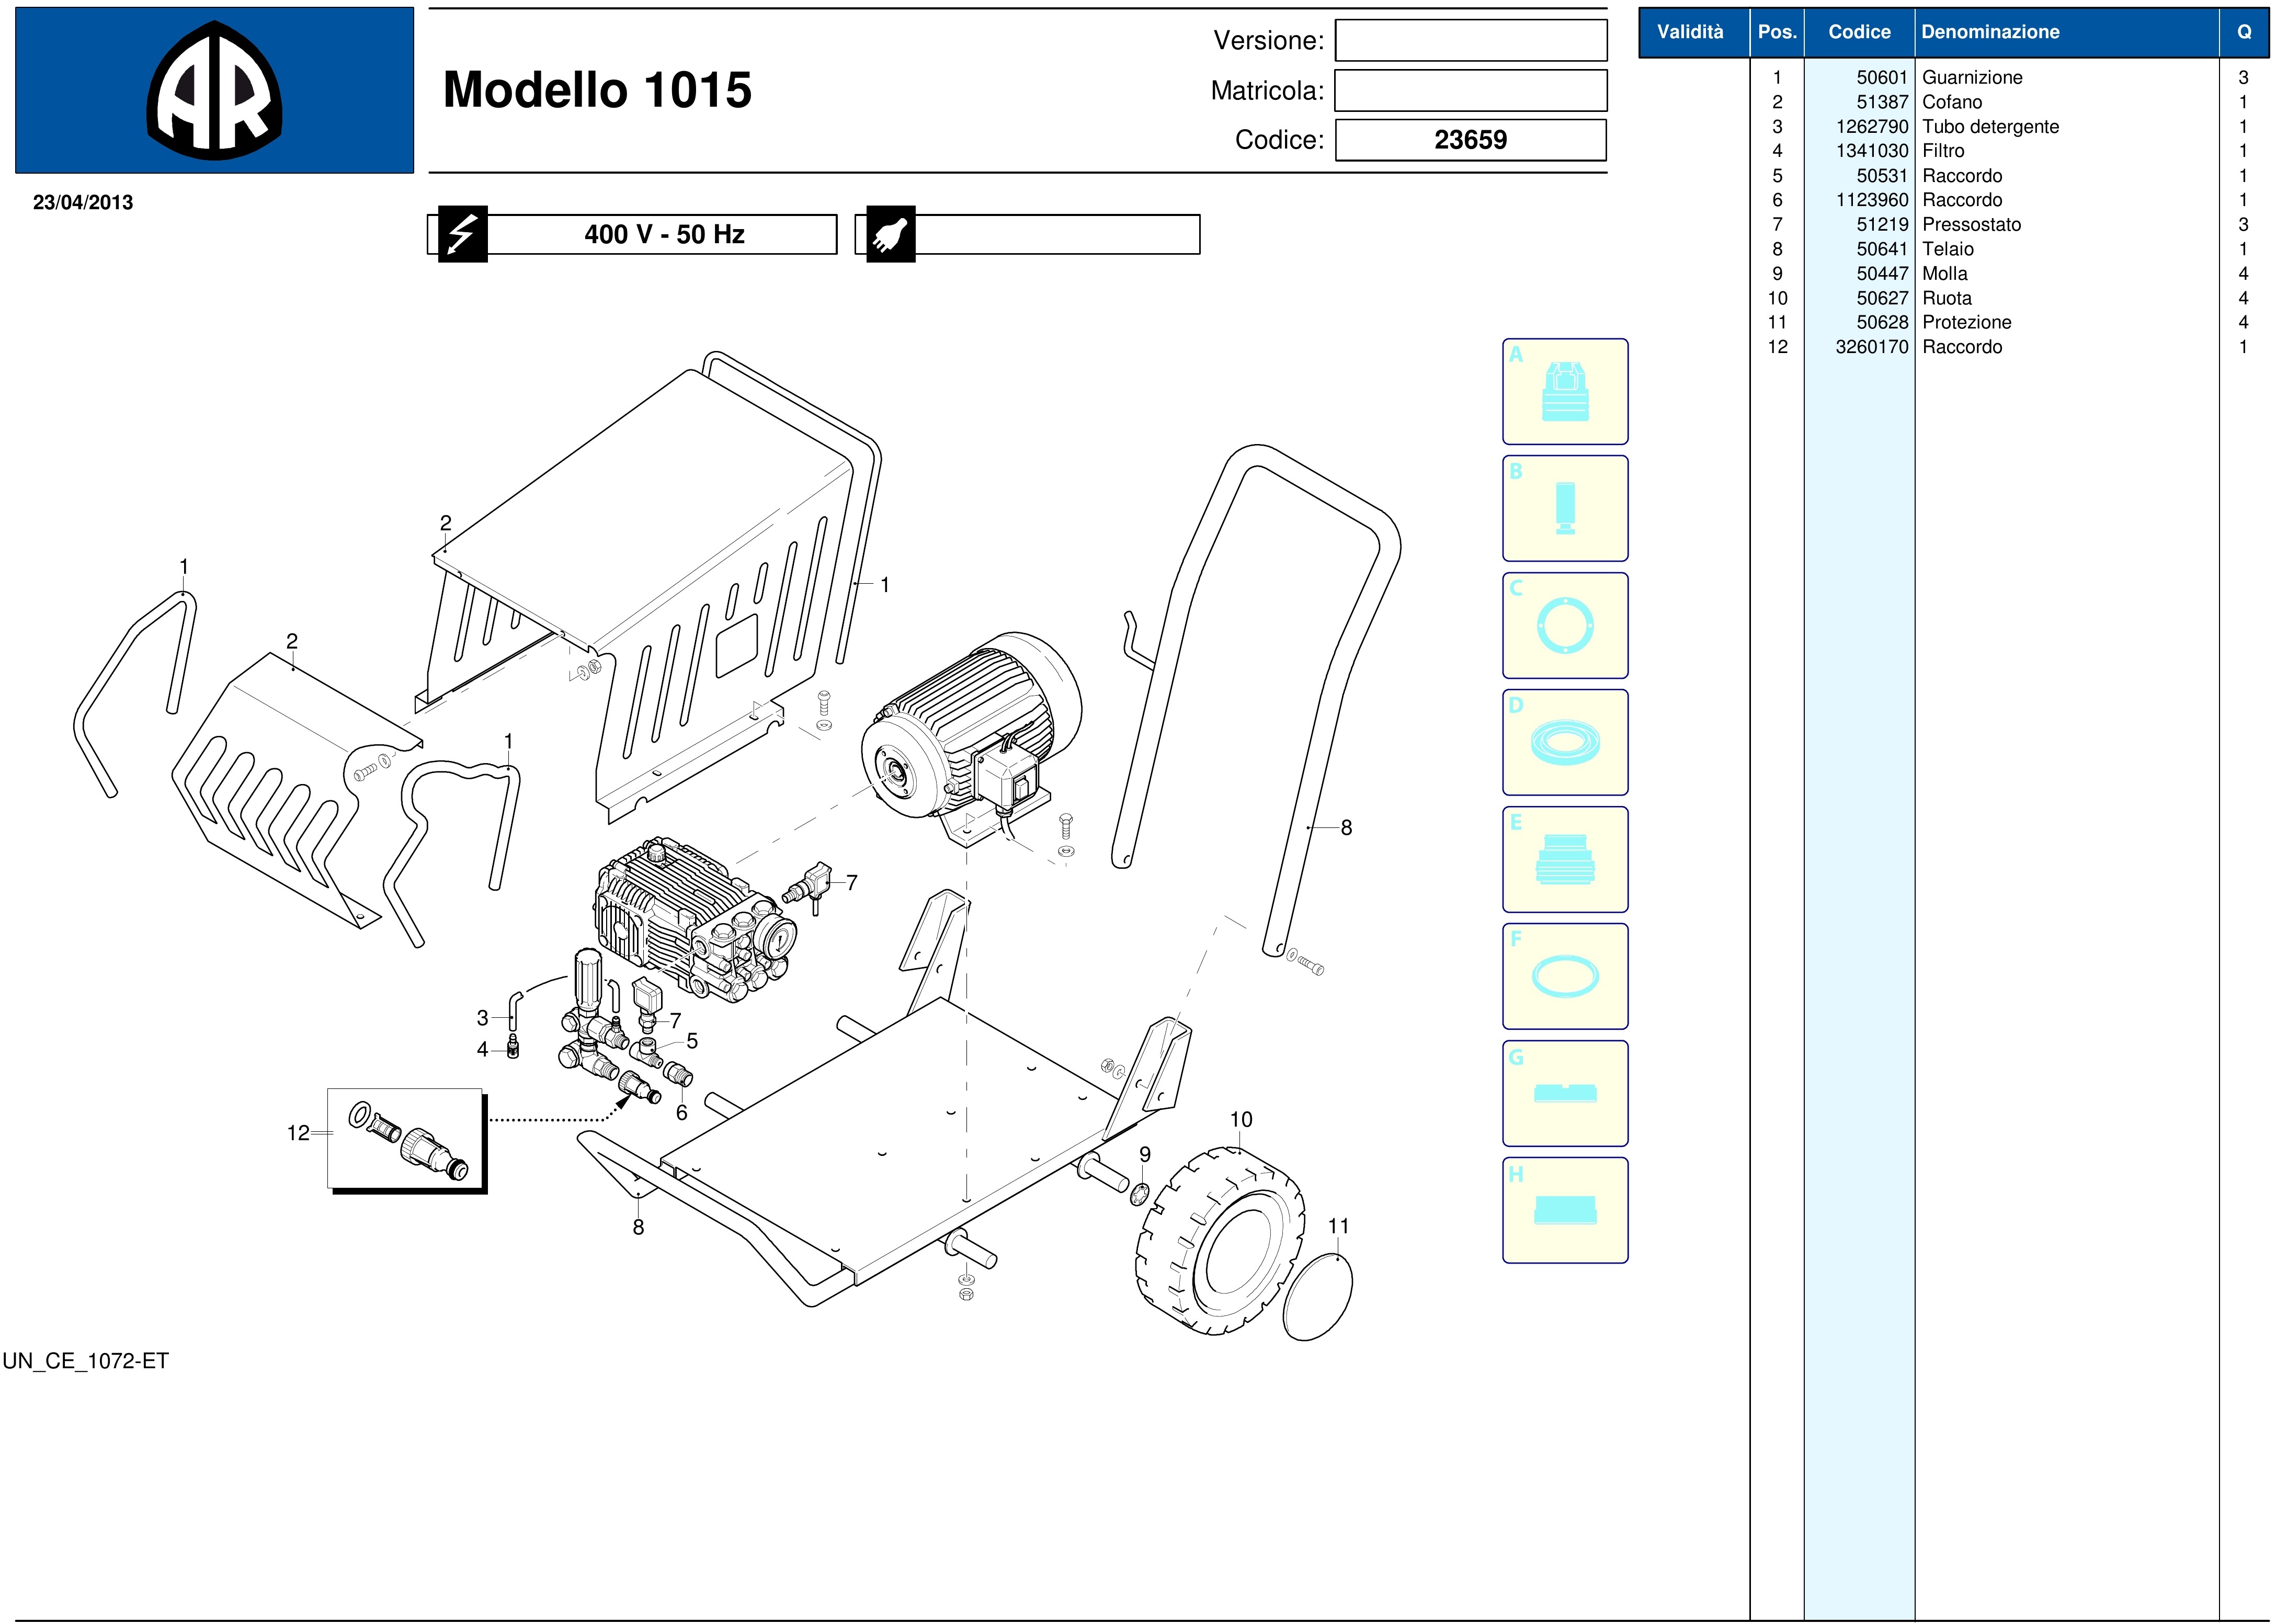Click the Codice field showing 23659
2276x1624 pixels.
pyautogui.click(x=1470, y=140)
